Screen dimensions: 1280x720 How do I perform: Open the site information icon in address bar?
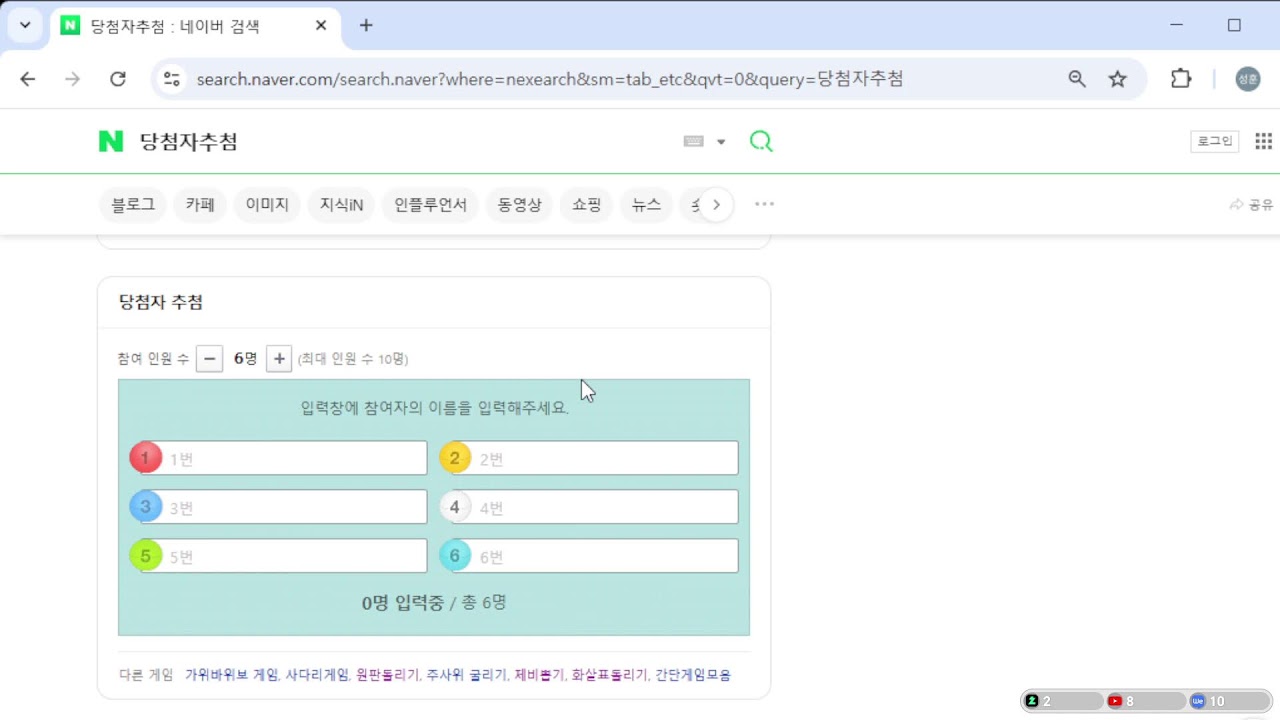coord(172,79)
